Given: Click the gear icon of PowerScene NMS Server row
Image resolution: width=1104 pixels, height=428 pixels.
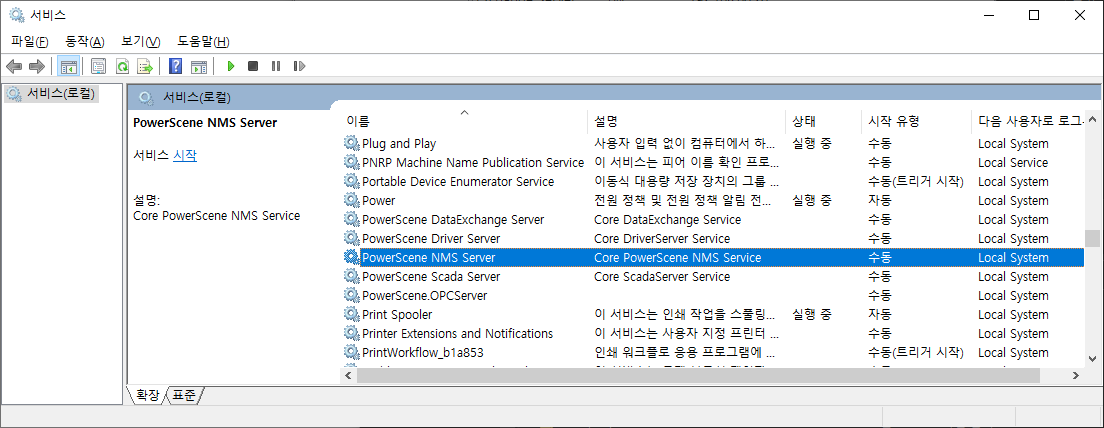Looking at the screenshot, I should pyautogui.click(x=351, y=258).
